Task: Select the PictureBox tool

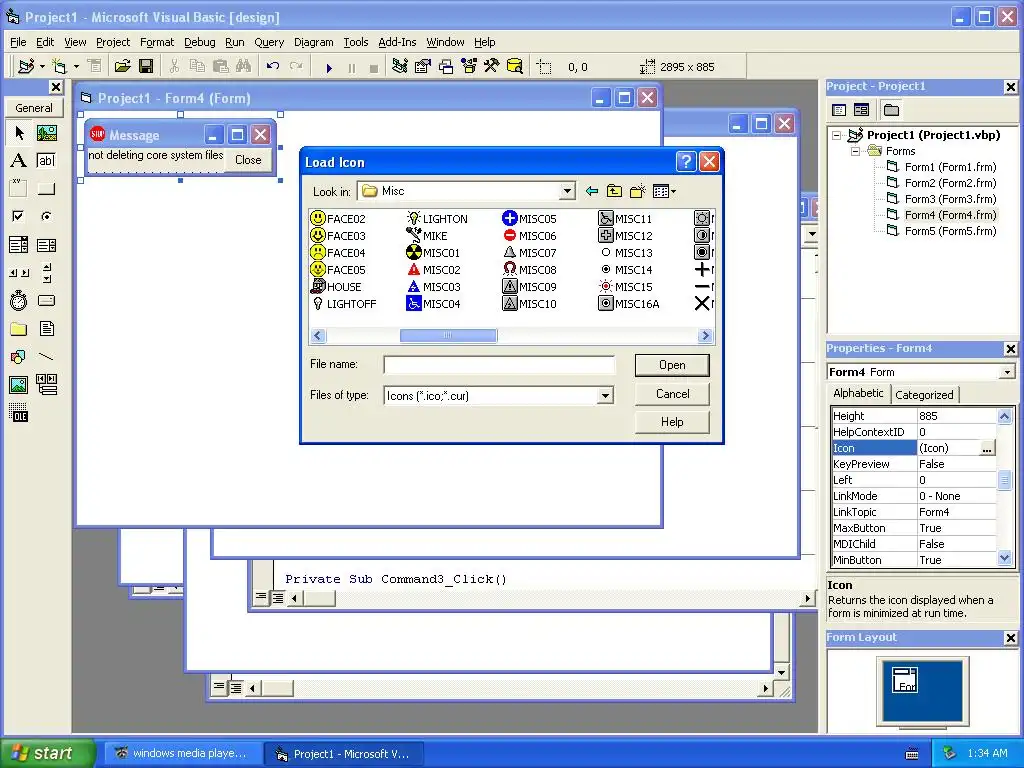Action: [x=46, y=133]
